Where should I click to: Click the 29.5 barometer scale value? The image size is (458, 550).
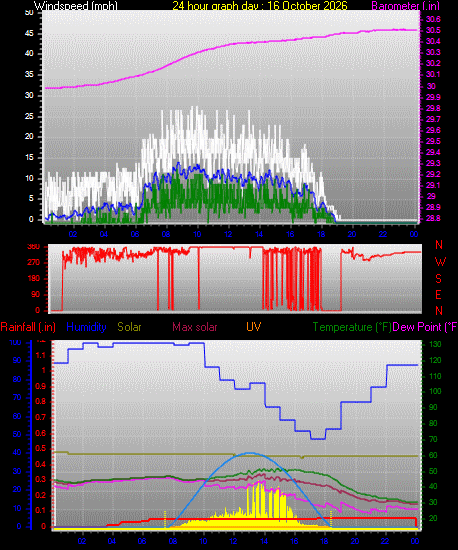433,141
